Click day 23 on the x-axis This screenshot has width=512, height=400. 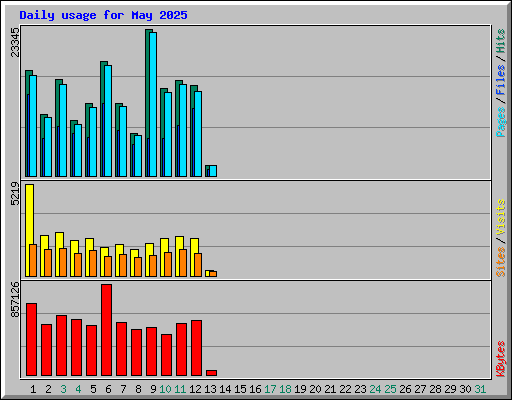[360, 389]
